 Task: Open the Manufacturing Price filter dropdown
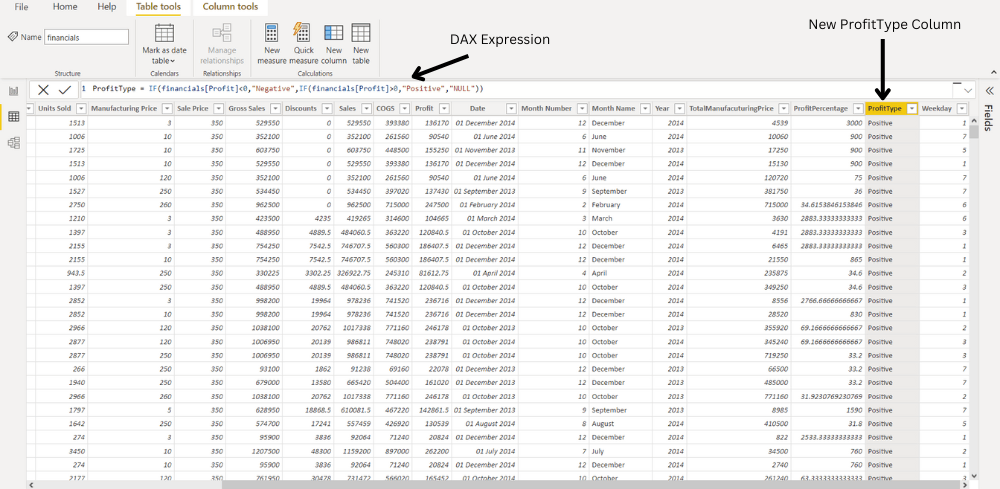[167, 108]
